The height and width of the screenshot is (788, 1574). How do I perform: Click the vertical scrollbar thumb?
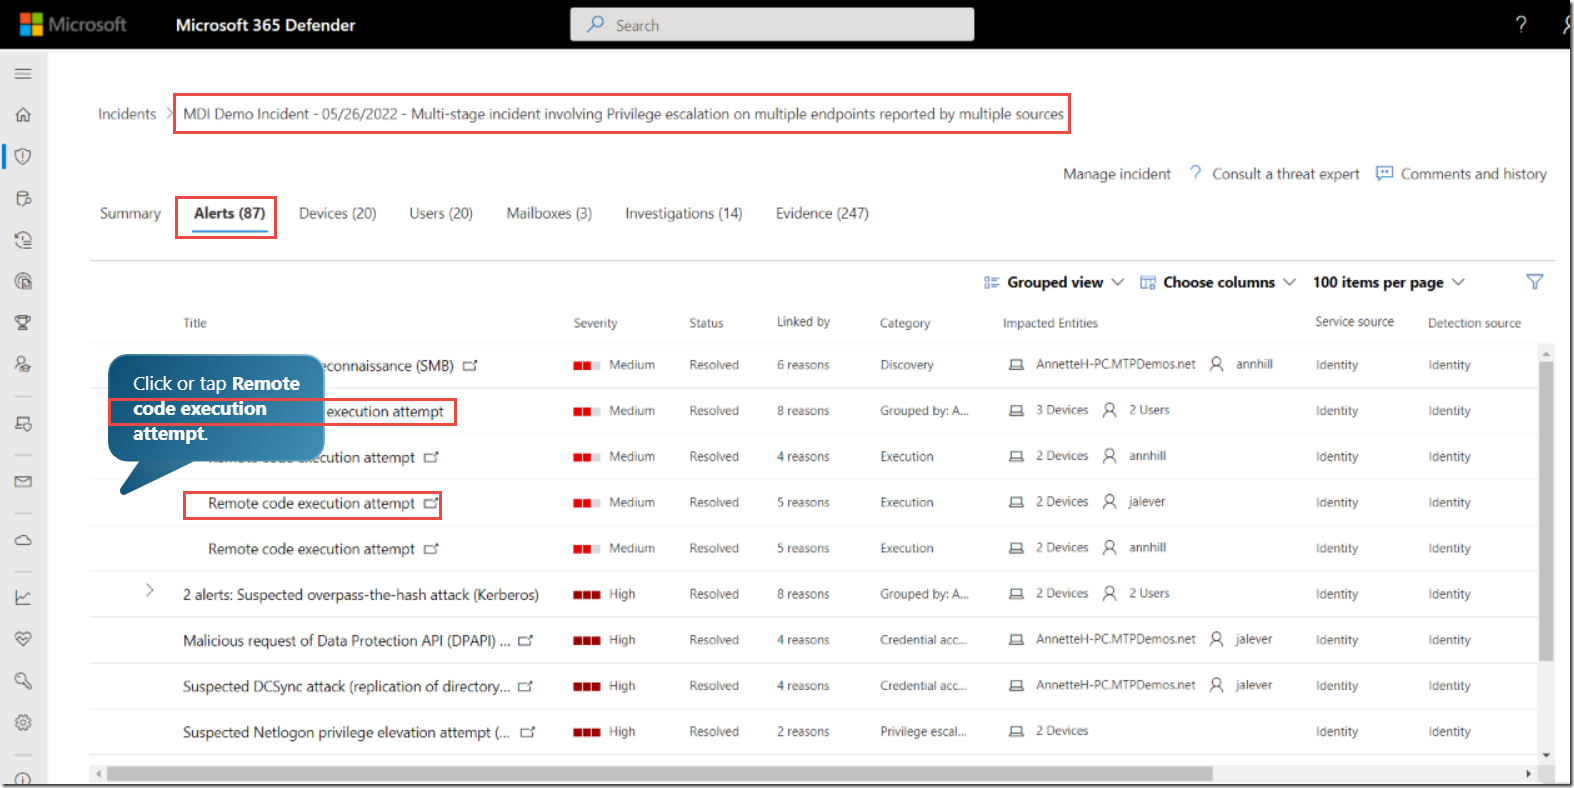click(x=1546, y=511)
